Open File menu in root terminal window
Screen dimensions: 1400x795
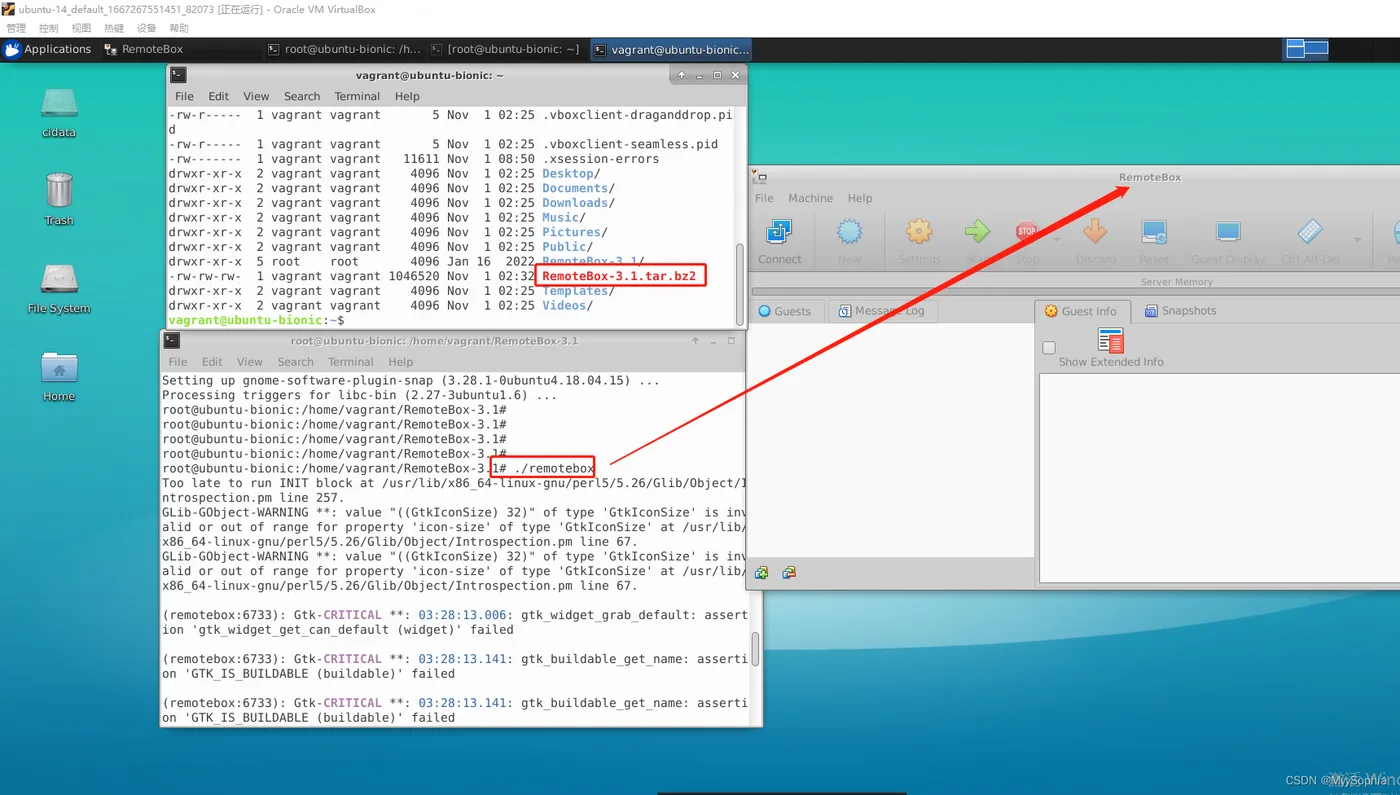(178, 362)
